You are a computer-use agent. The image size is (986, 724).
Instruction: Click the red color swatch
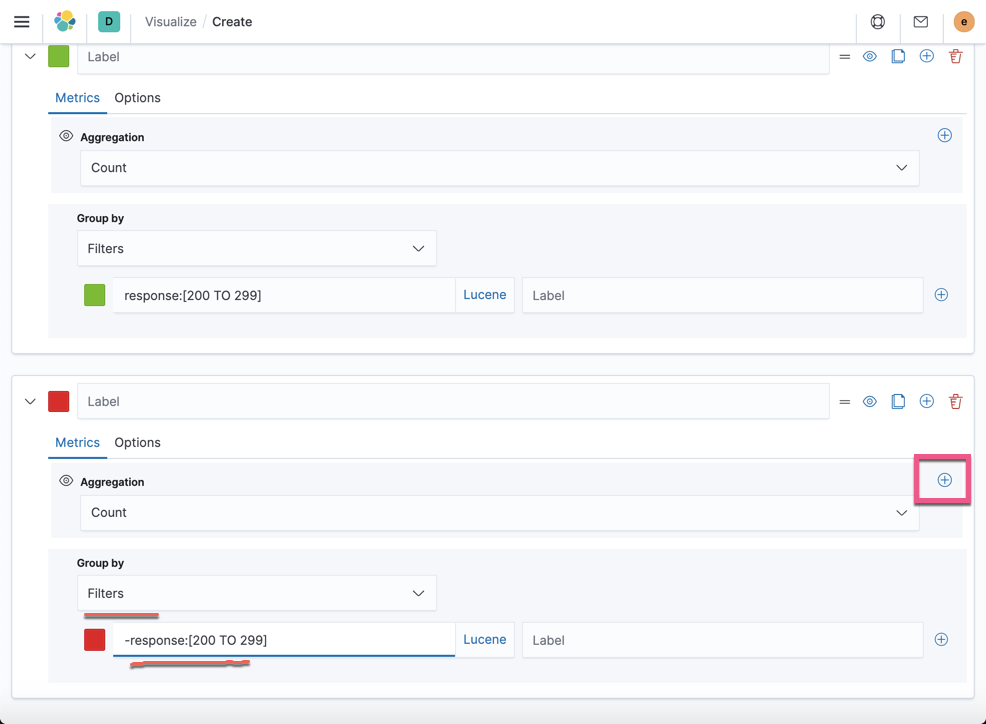[58, 400]
